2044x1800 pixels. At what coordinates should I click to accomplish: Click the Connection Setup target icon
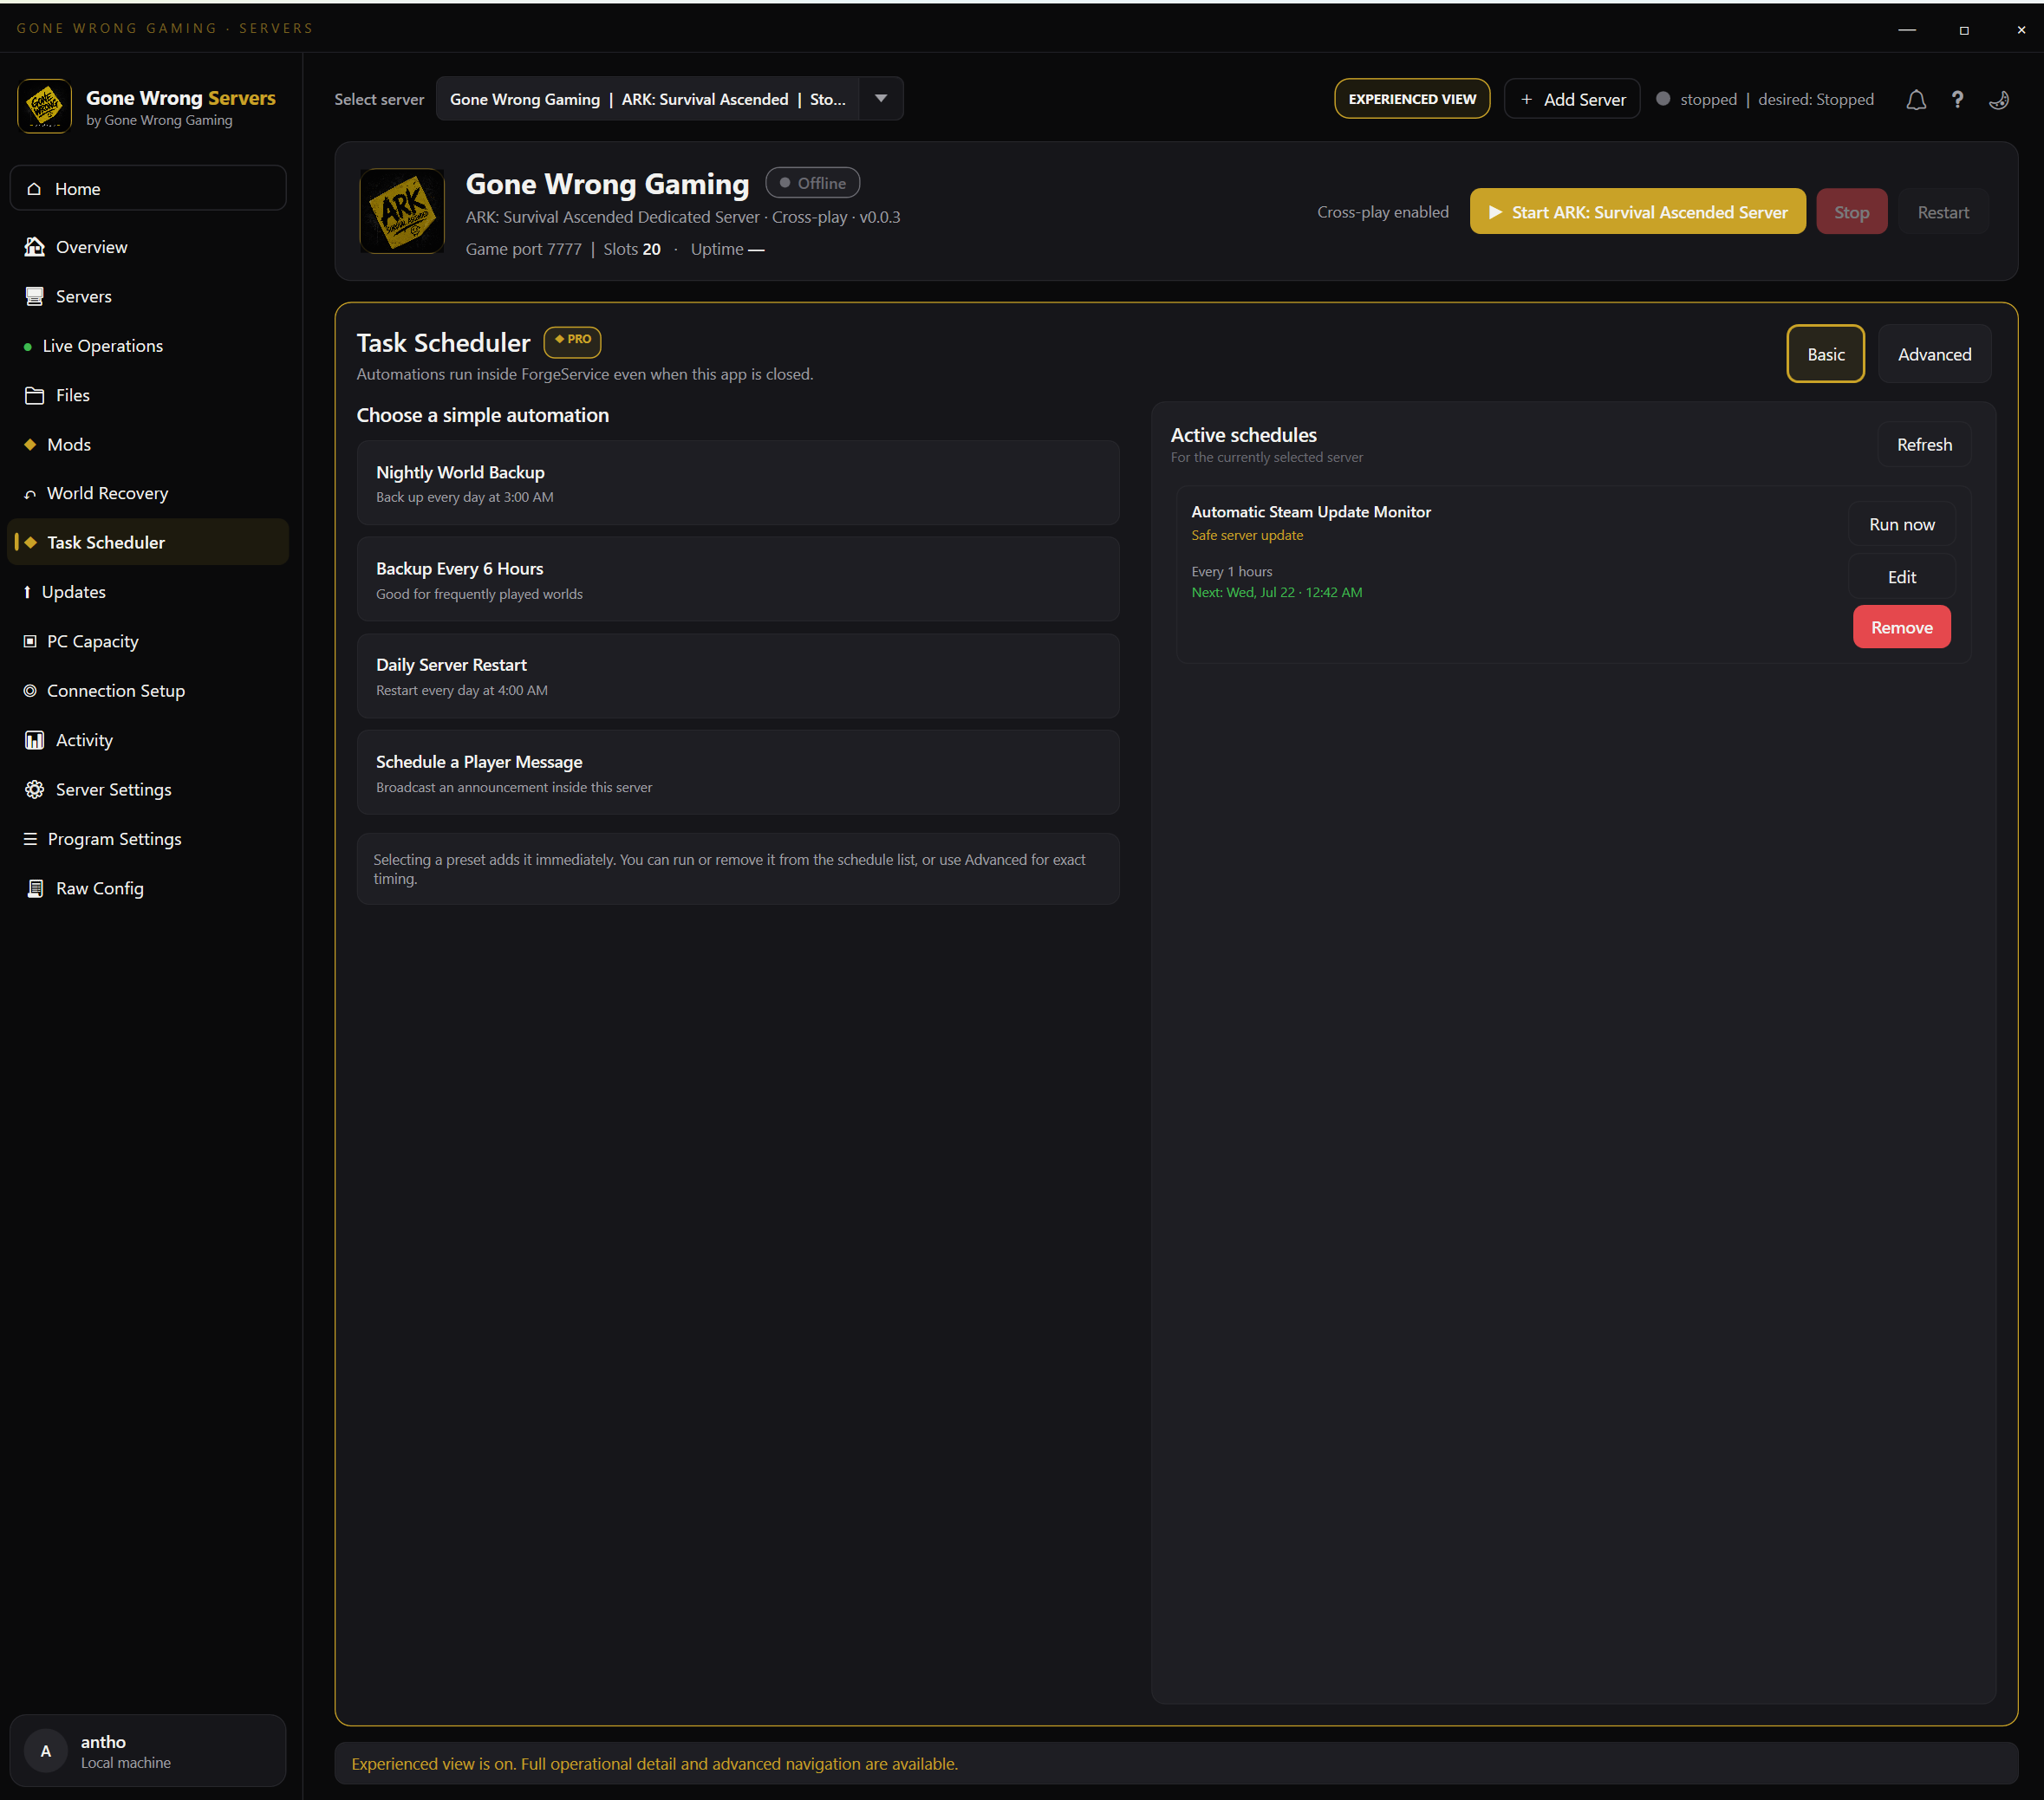click(x=30, y=691)
